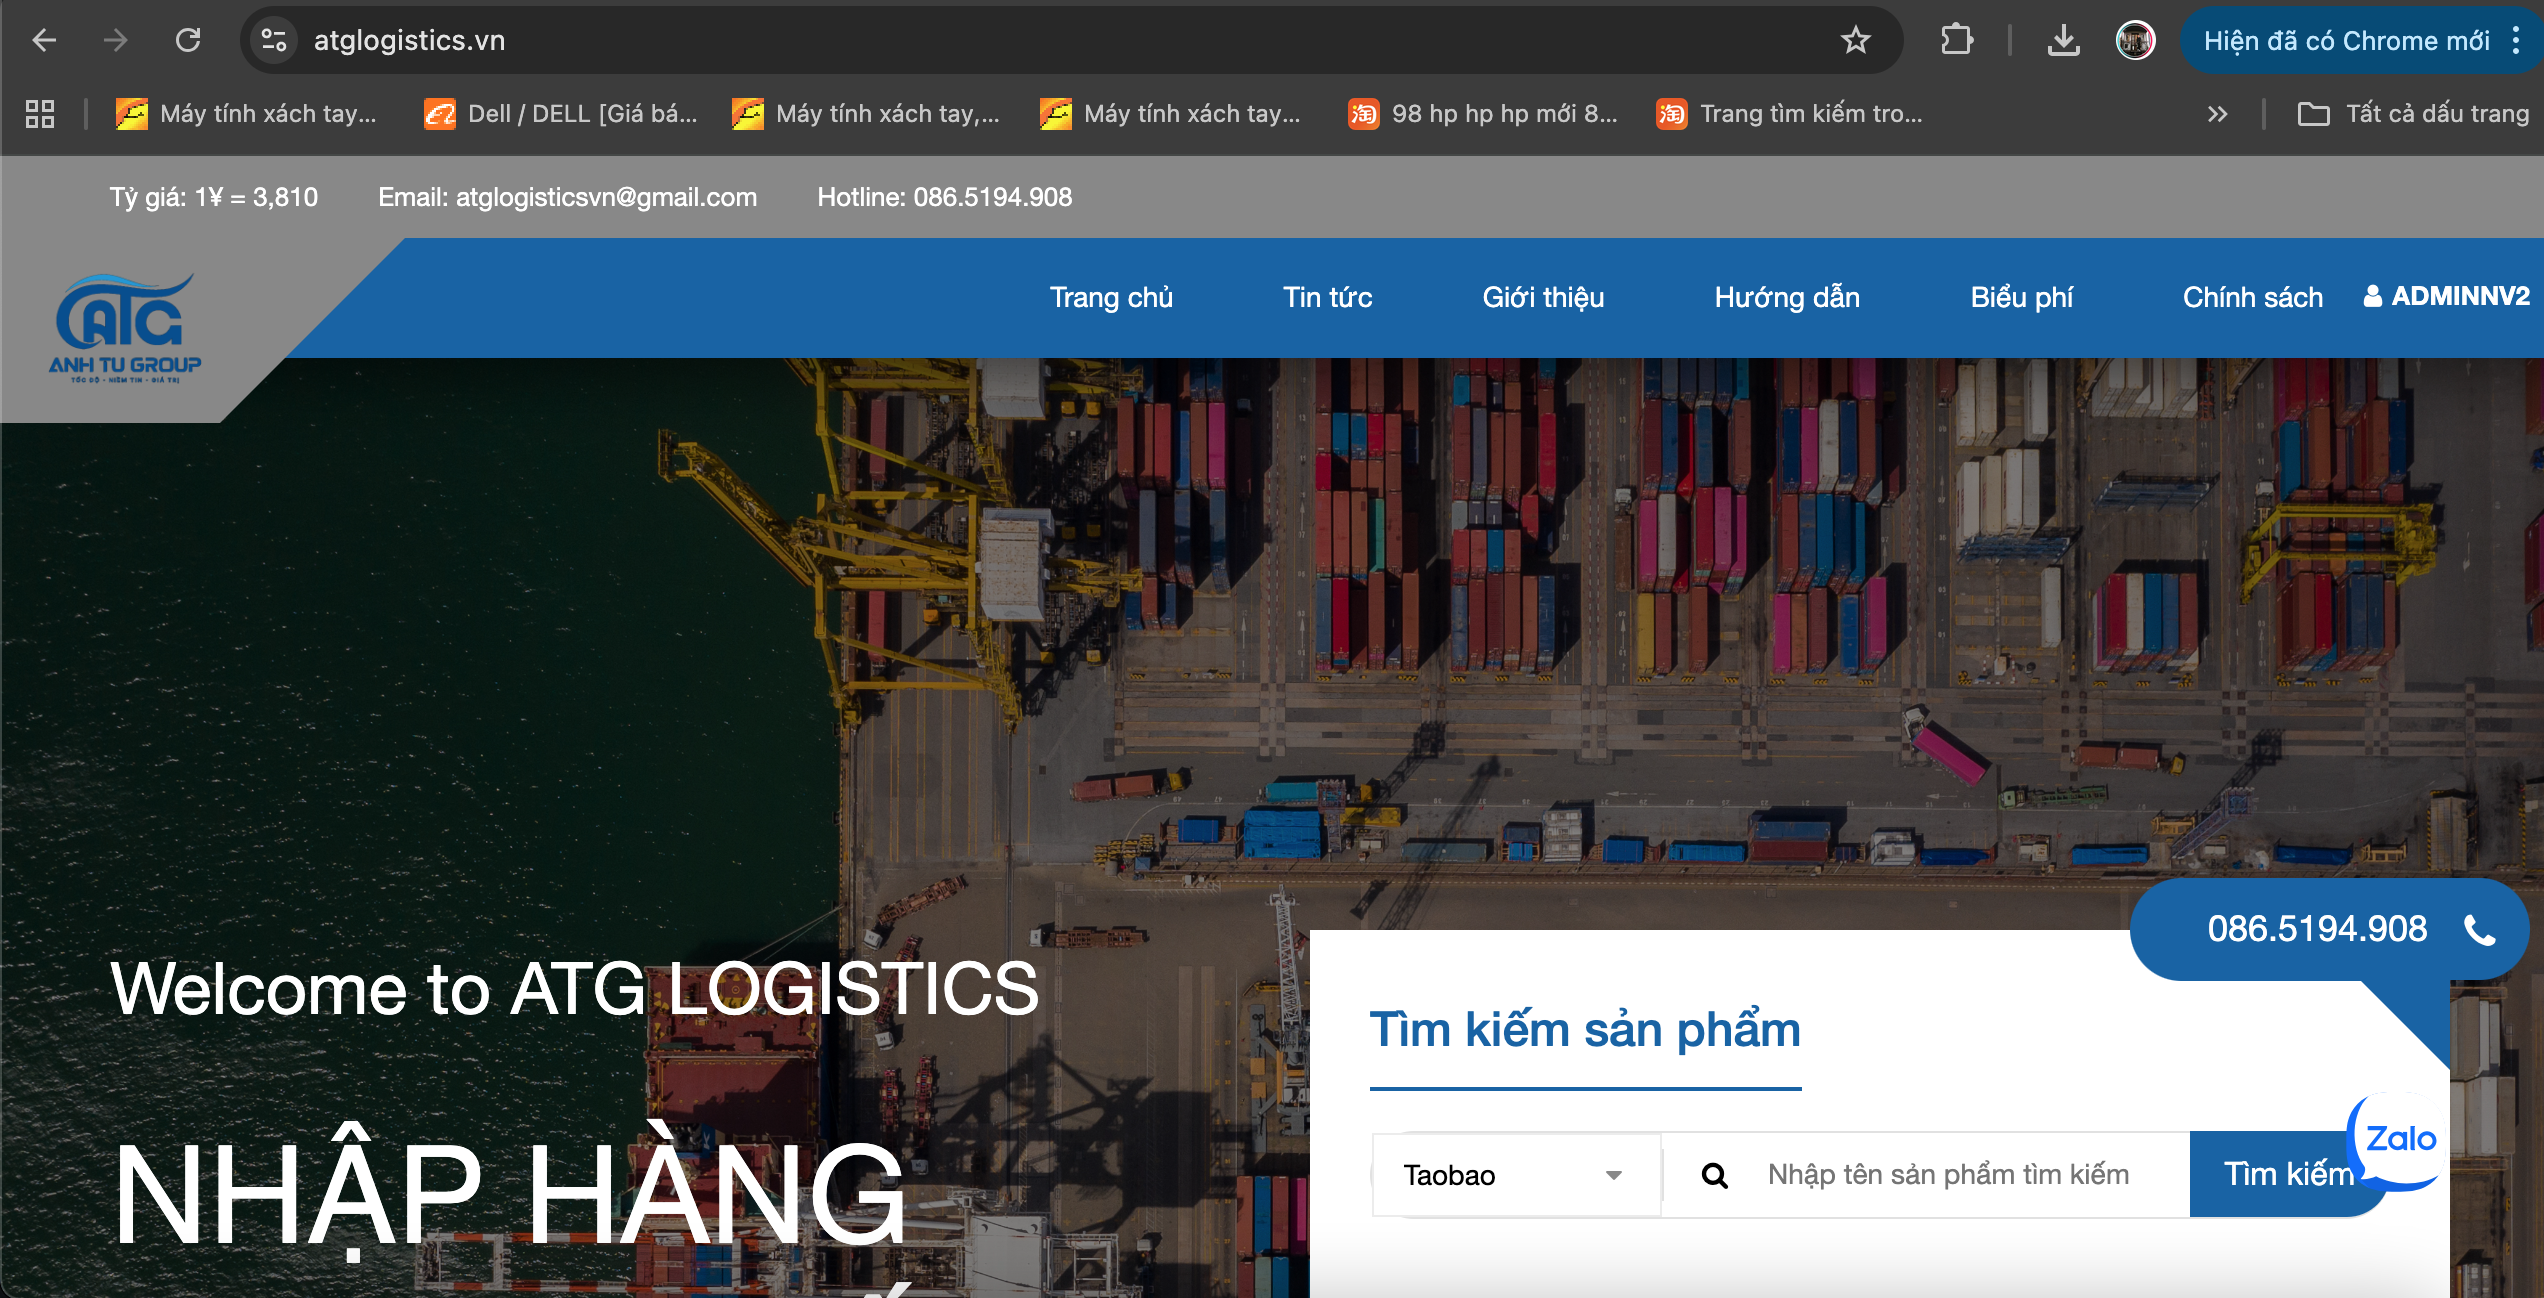
Task: Open the apps grid shortcut
Action: coord(40,114)
